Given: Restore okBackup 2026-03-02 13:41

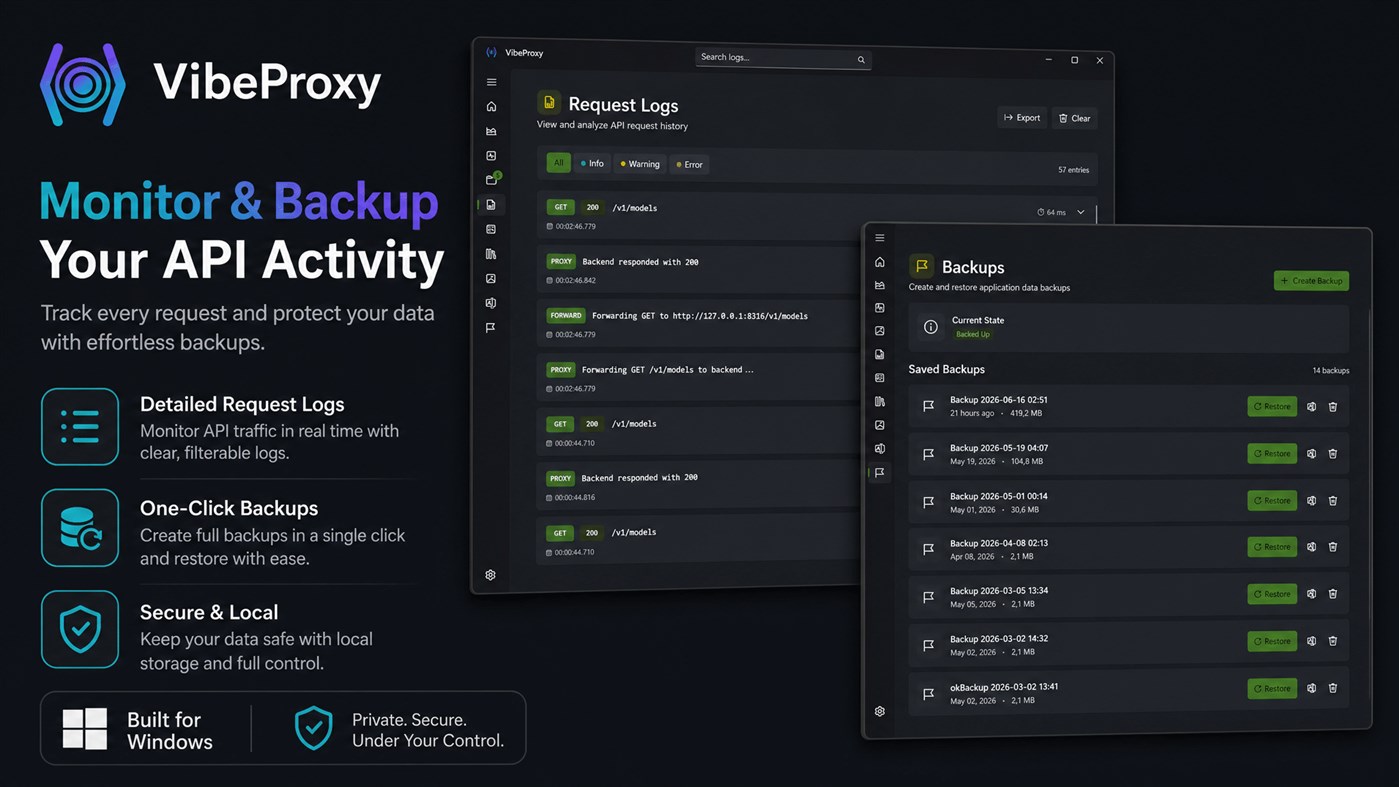Looking at the screenshot, I should pos(1272,688).
